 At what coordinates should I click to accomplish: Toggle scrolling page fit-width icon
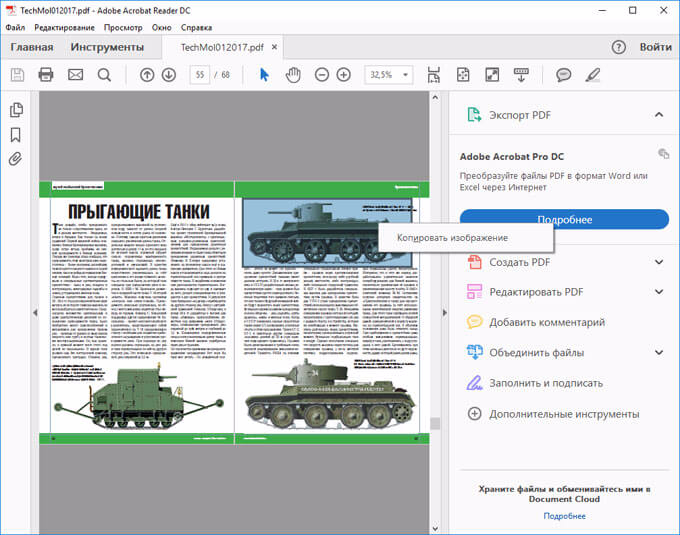click(434, 75)
